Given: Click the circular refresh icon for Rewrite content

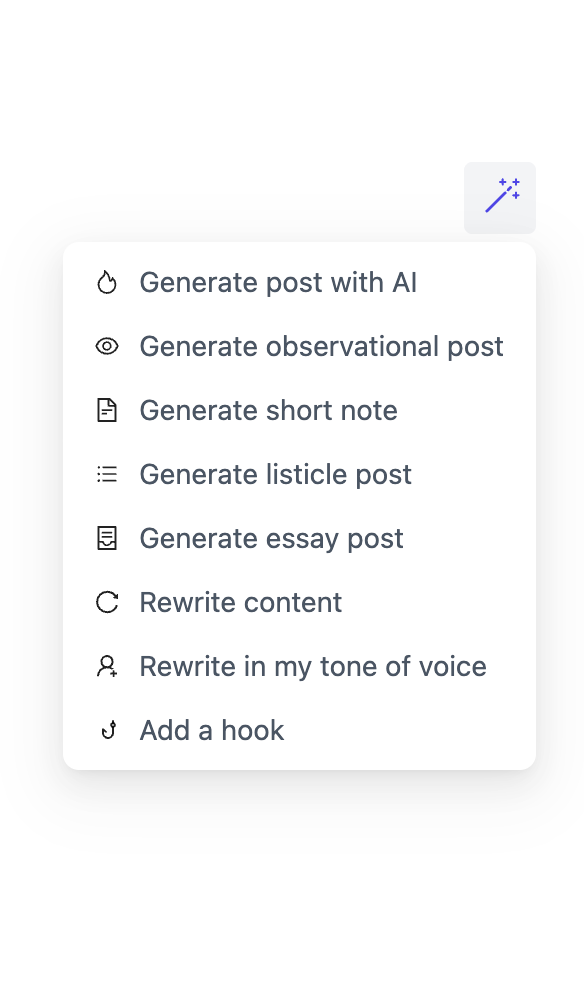Looking at the screenshot, I should (107, 602).
